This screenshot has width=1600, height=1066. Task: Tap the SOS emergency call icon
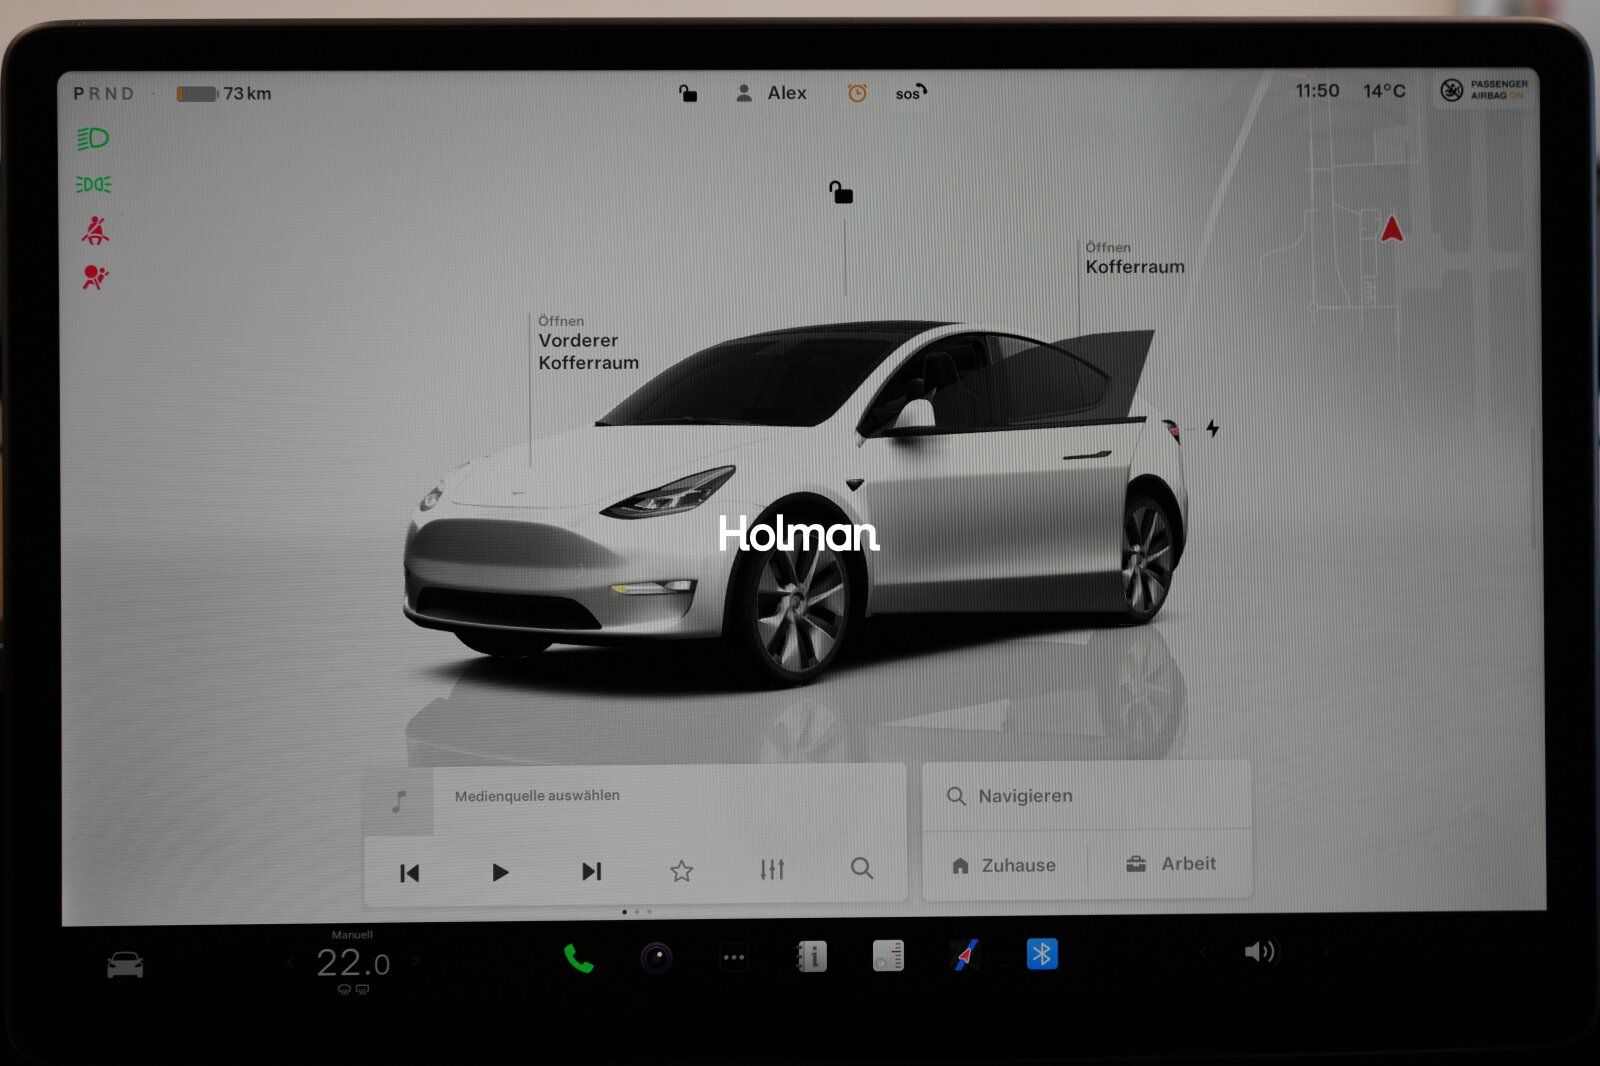pos(911,92)
